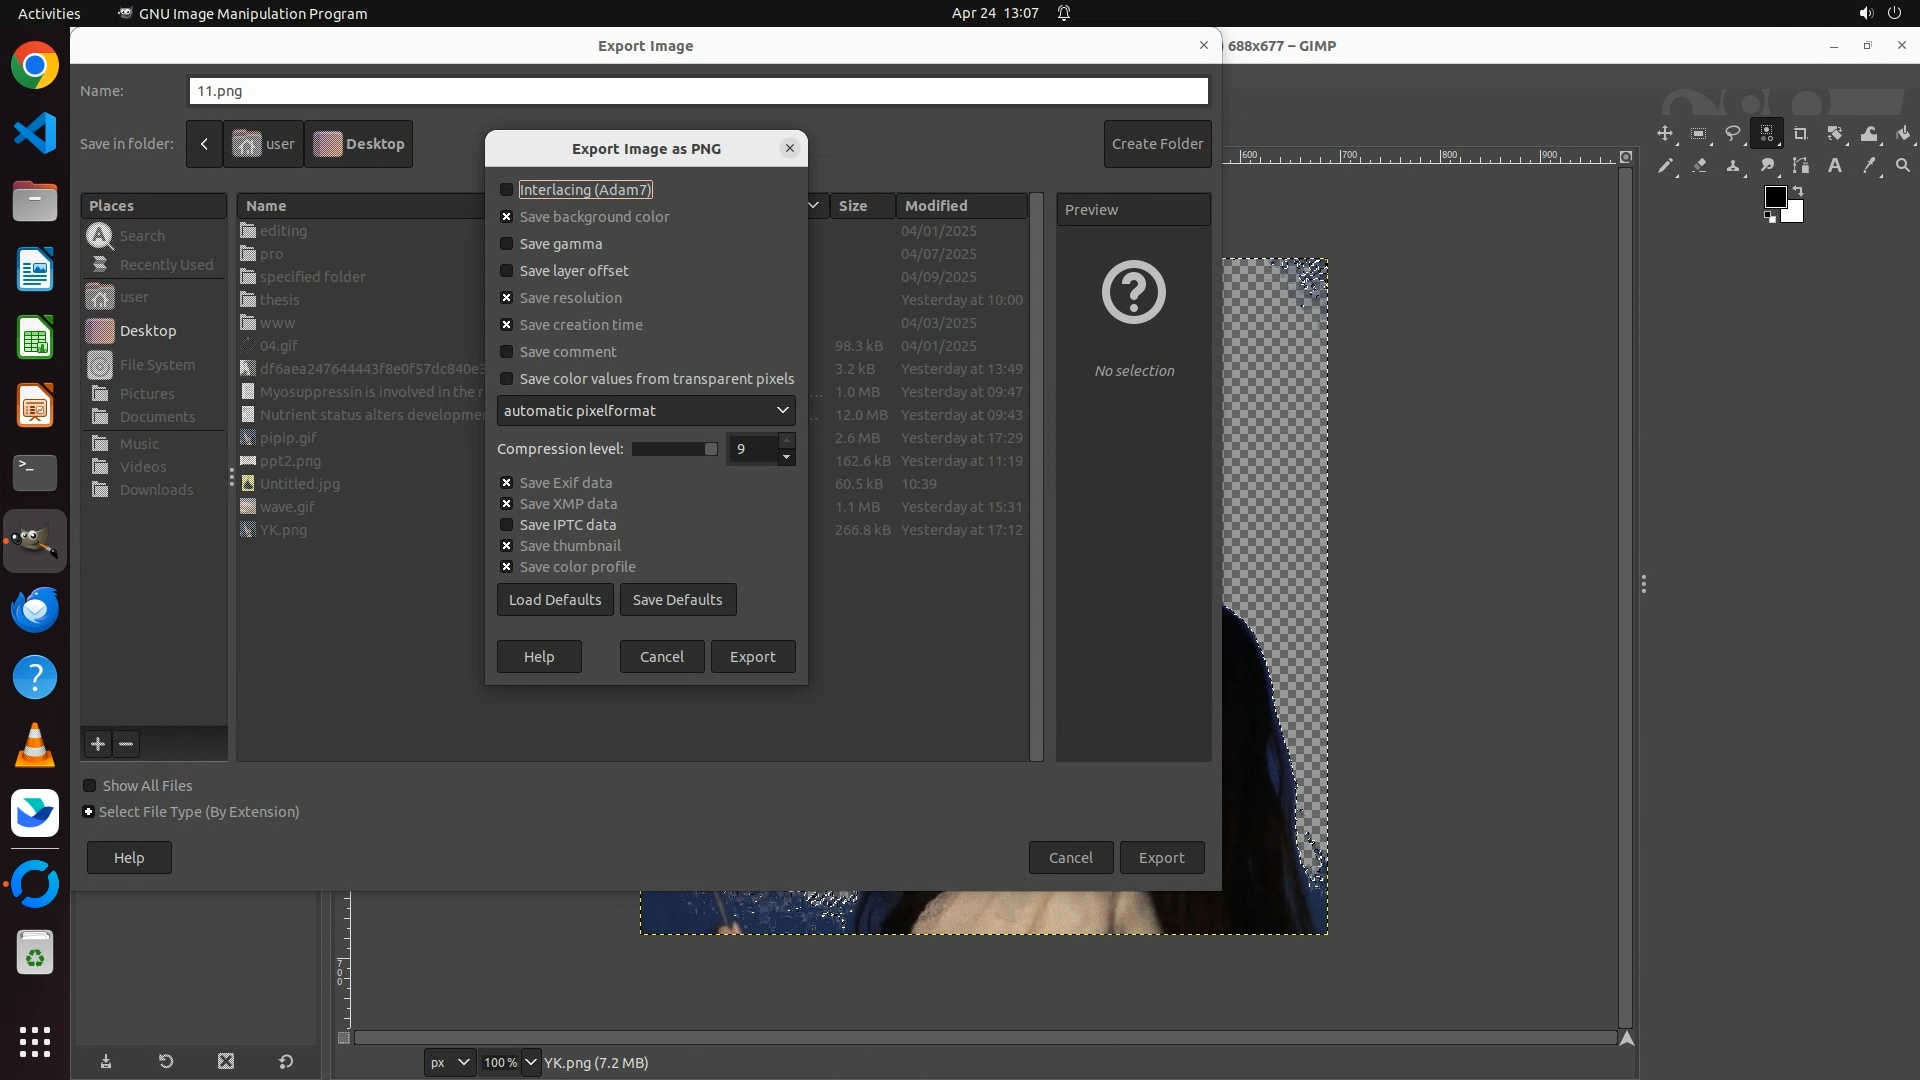Open Desktop in the Places sidebar

[147, 331]
